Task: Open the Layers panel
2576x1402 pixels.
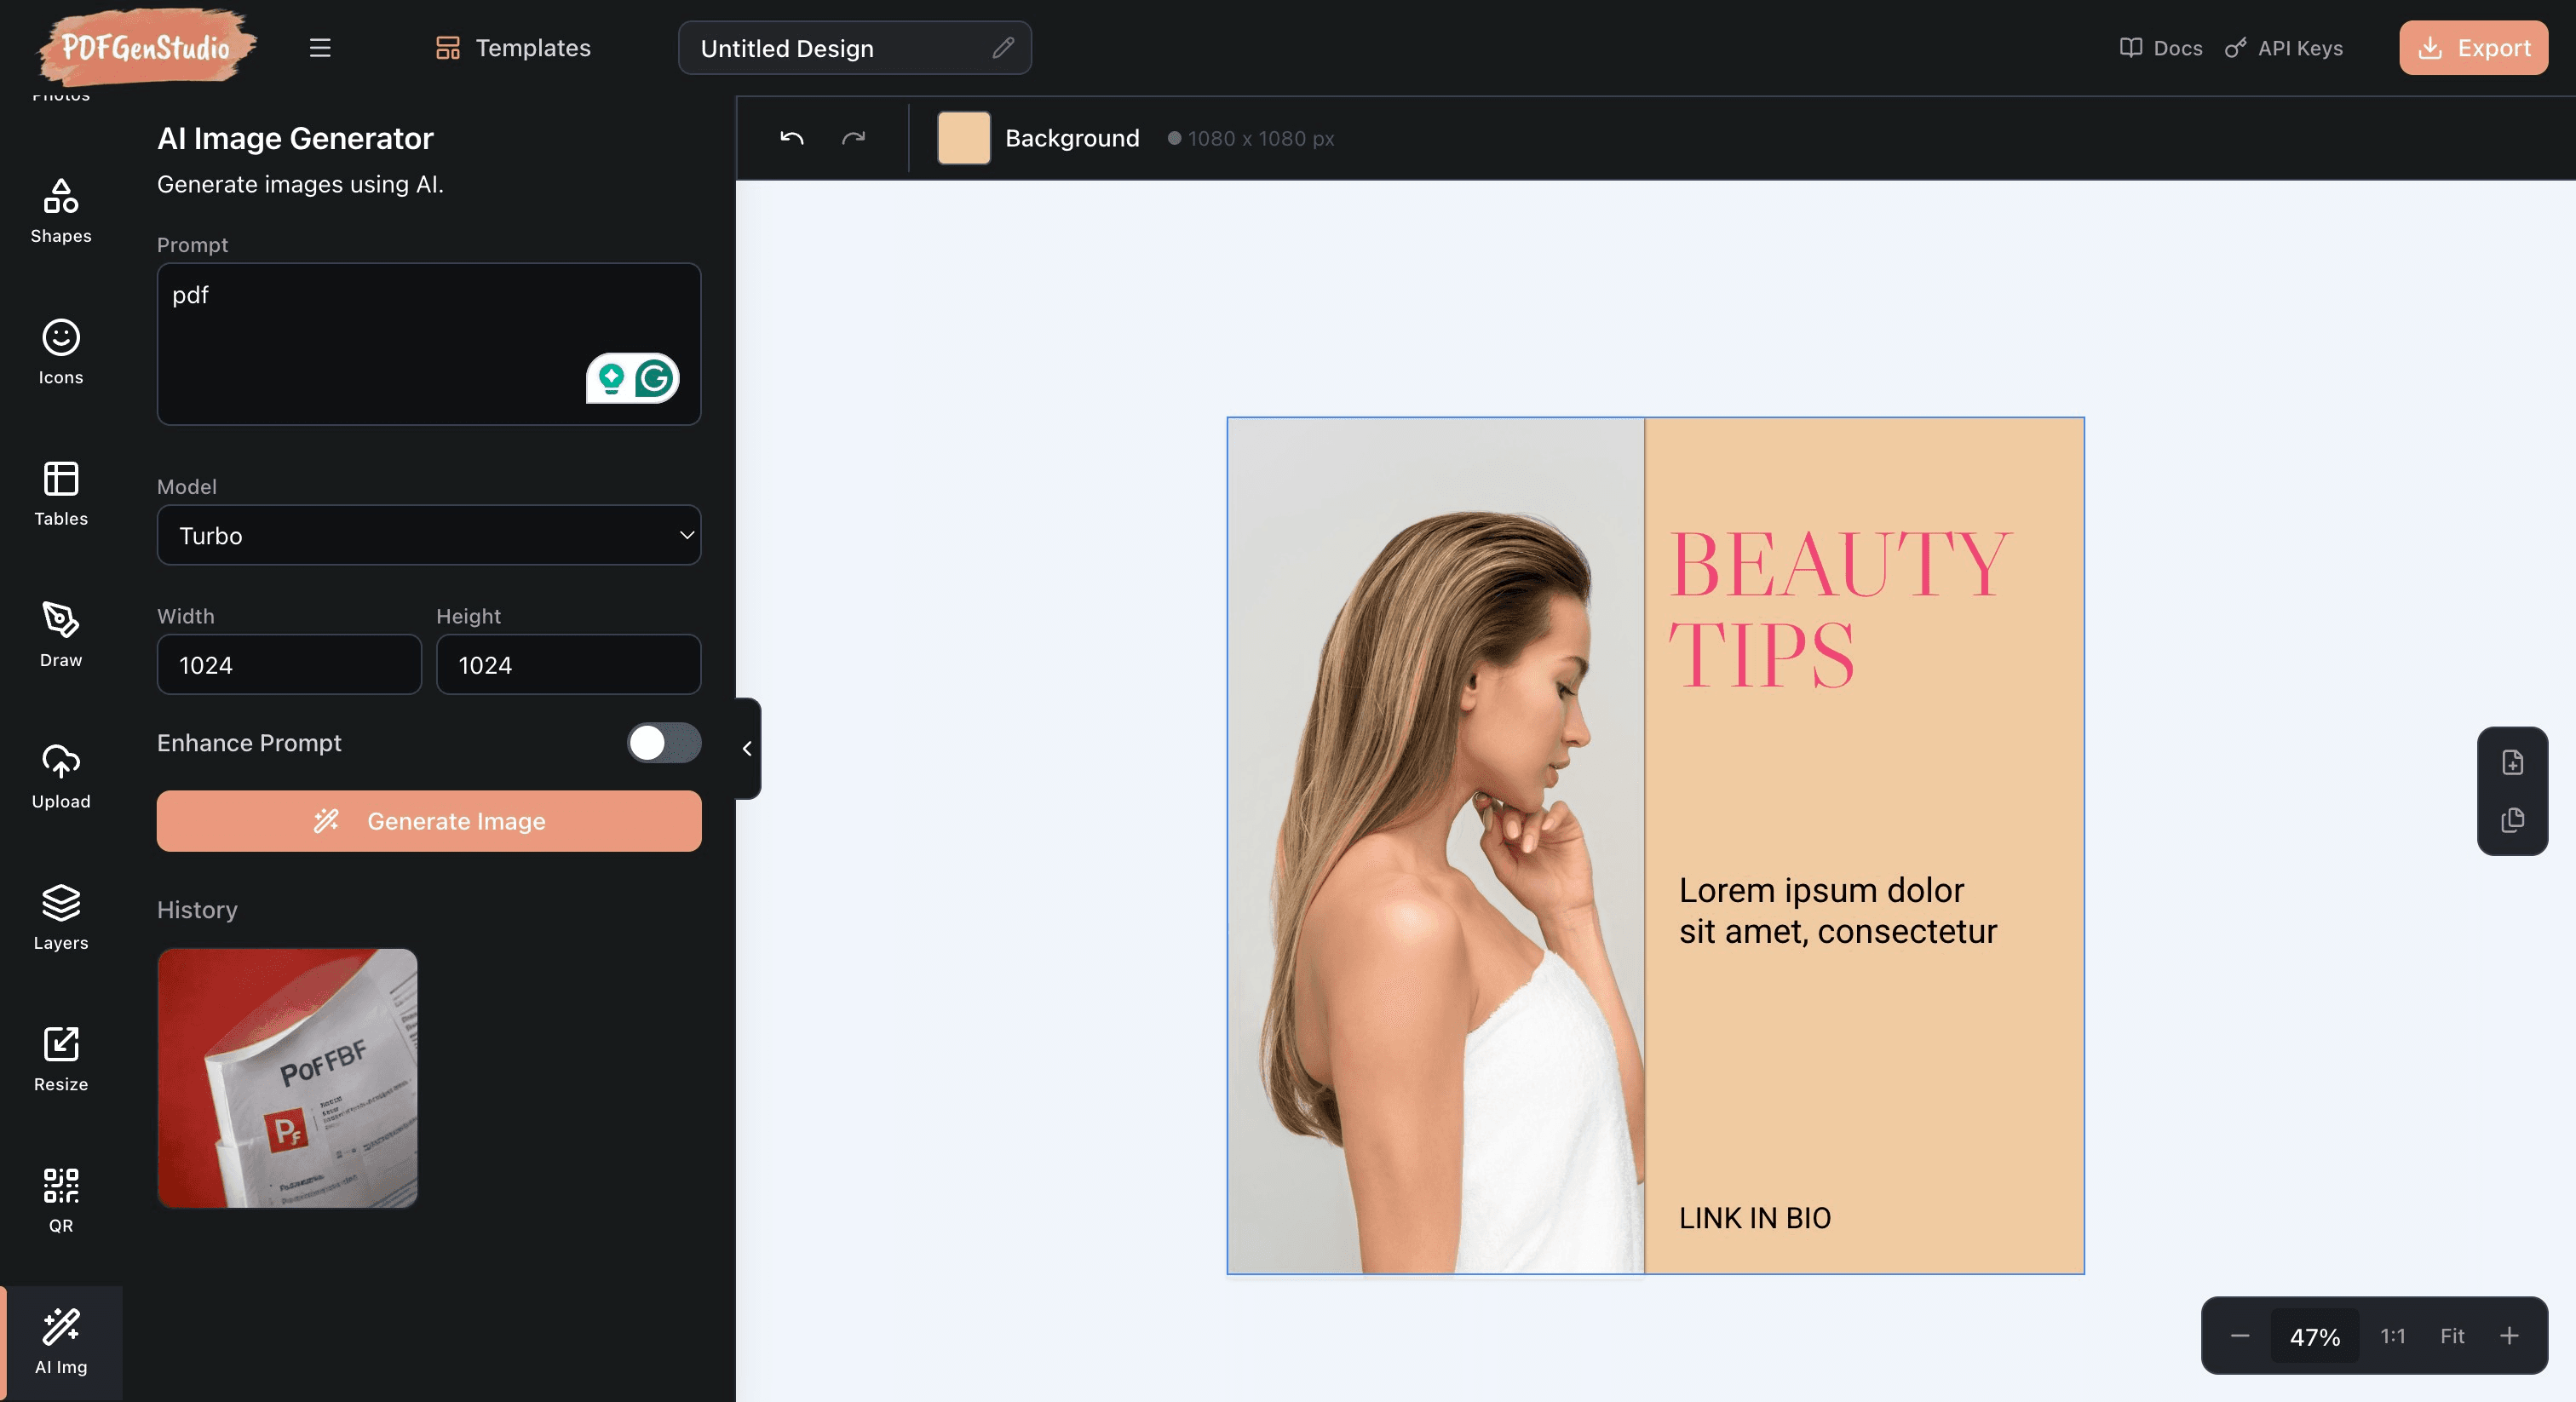Action: 61,917
